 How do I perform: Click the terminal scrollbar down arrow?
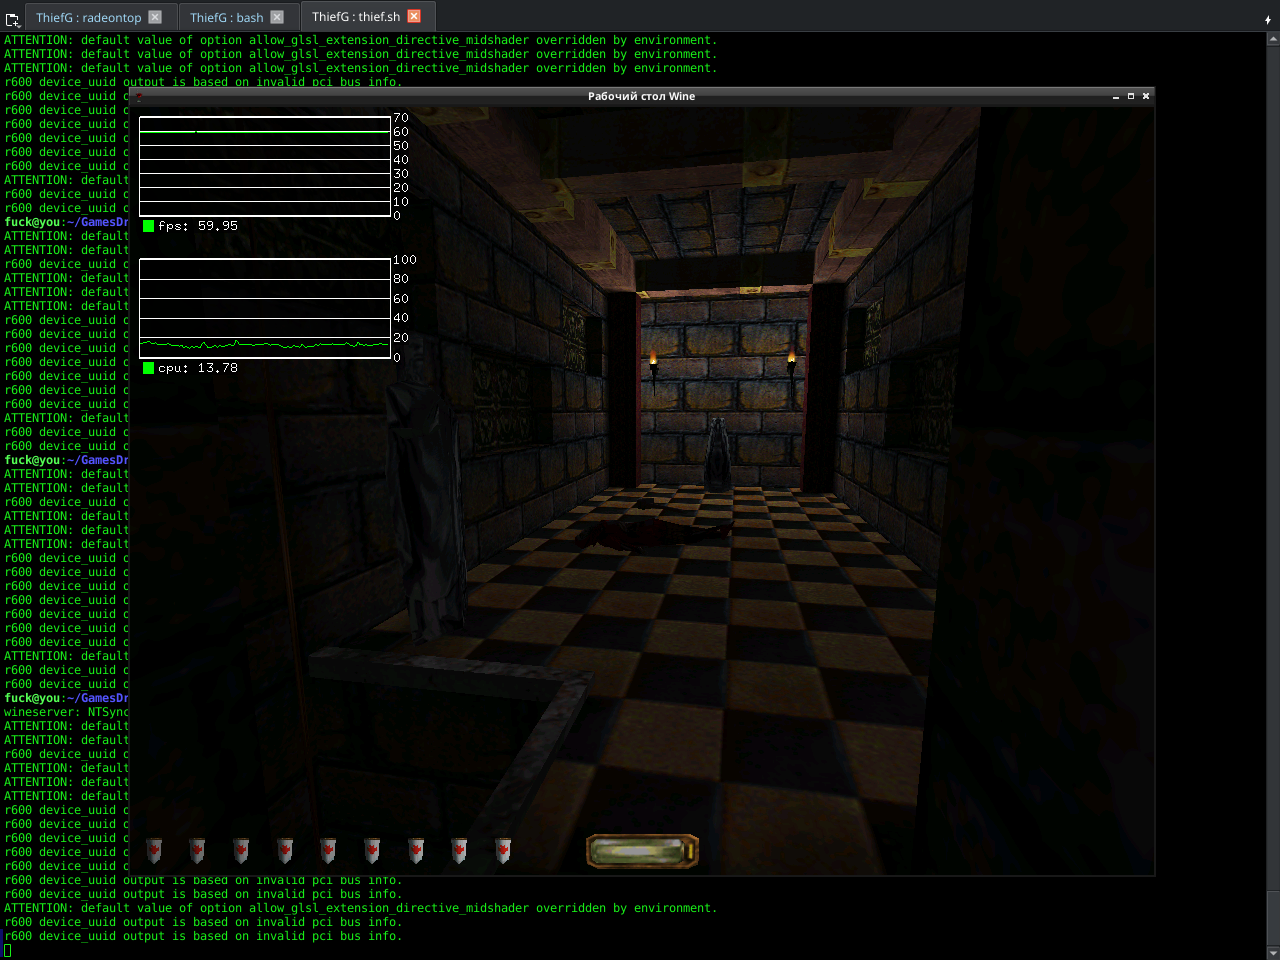[1273, 952]
